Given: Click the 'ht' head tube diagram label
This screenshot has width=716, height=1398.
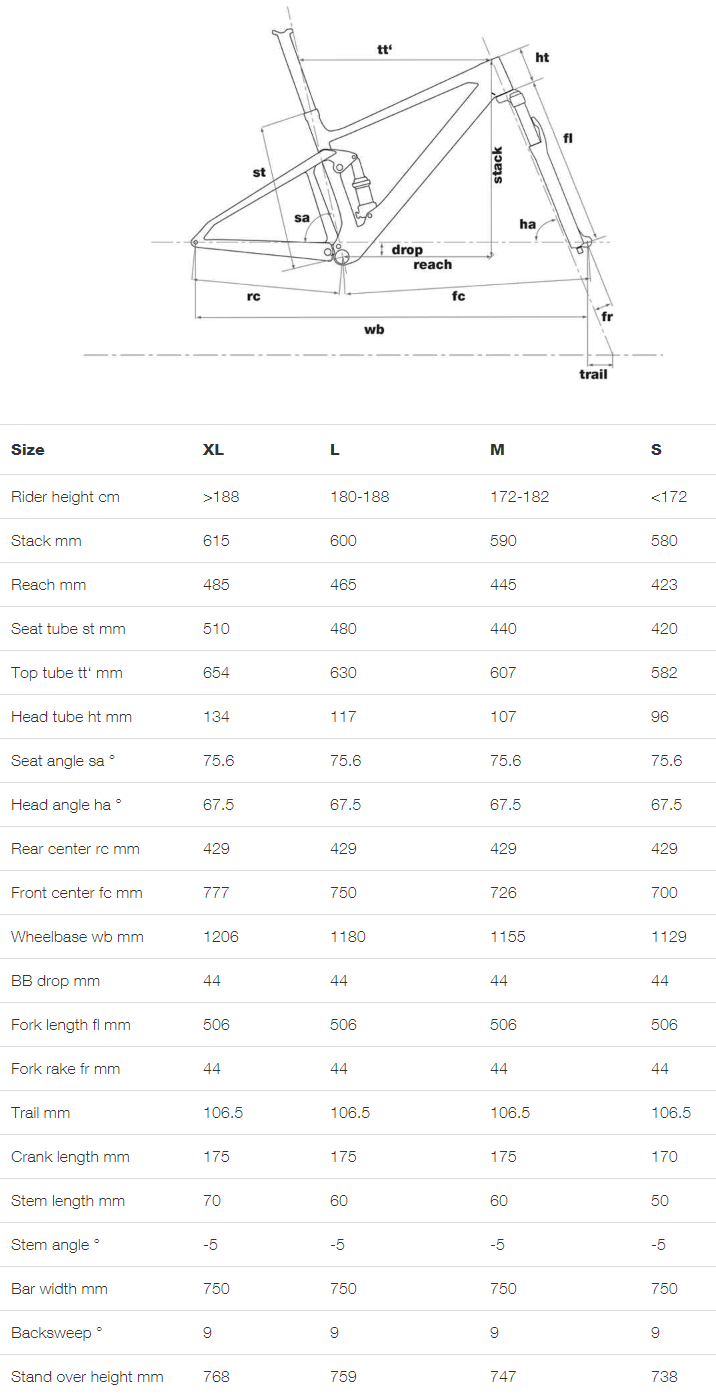Looking at the screenshot, I should (x=542, y=58).
